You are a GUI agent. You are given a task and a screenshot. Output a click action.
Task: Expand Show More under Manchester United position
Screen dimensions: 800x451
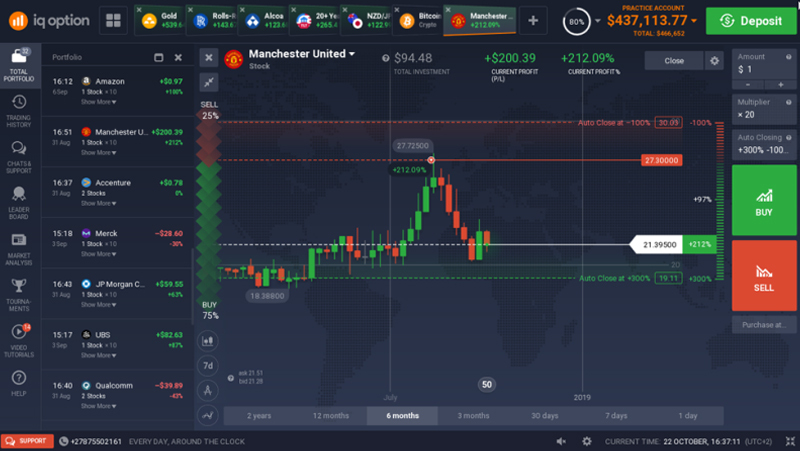(x=98, y=153)
